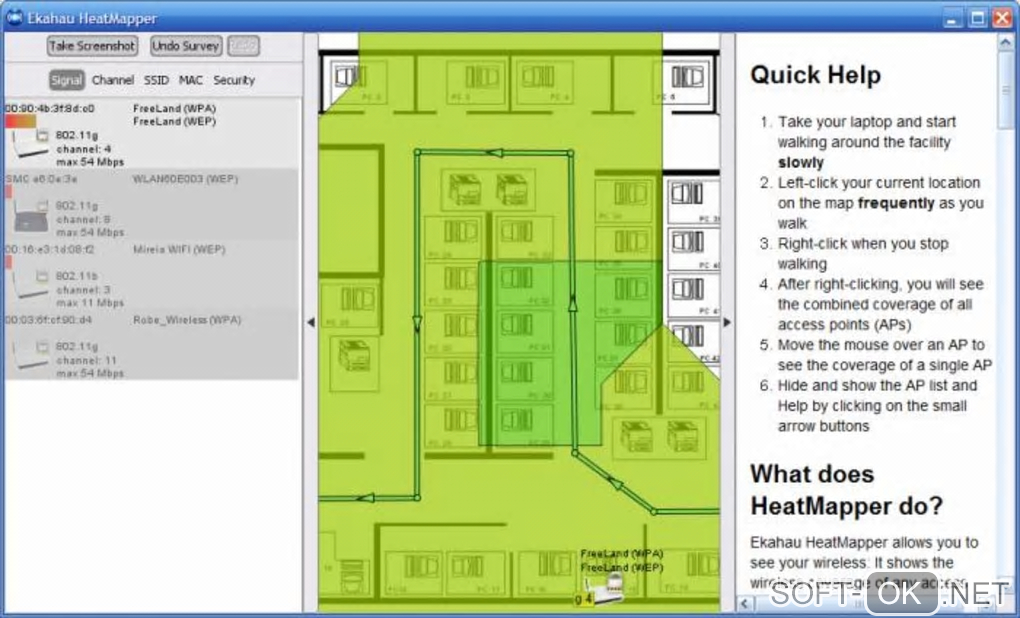1020x618 pixels.
Task: Click the lone printer icon left of survey path
Action: click(355, 356)
